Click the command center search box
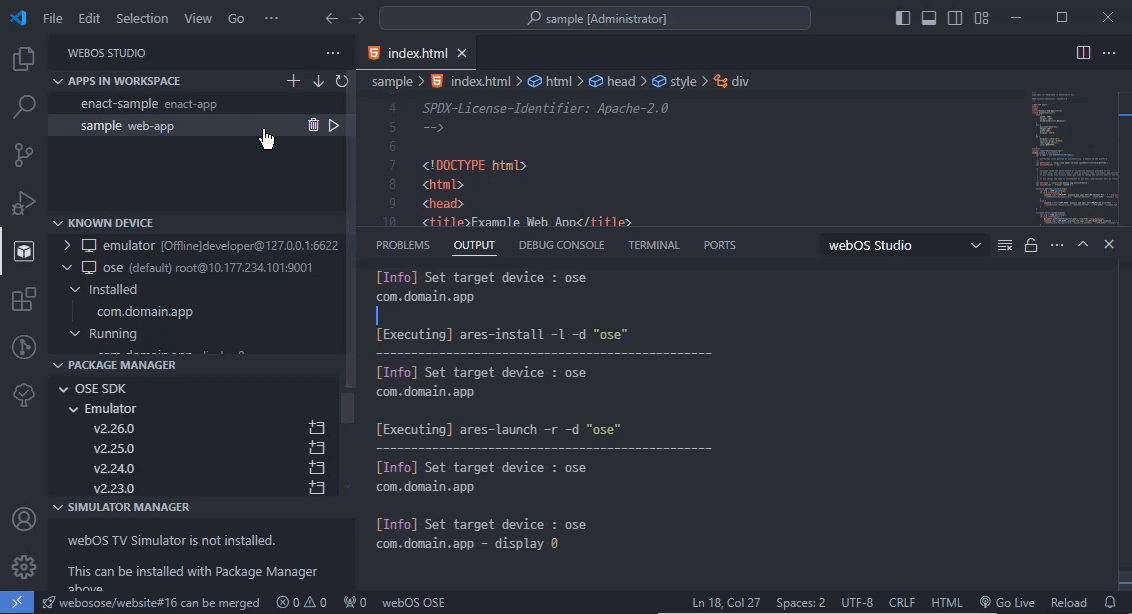This screenshot has width=1132, height=614. point(595,18)
